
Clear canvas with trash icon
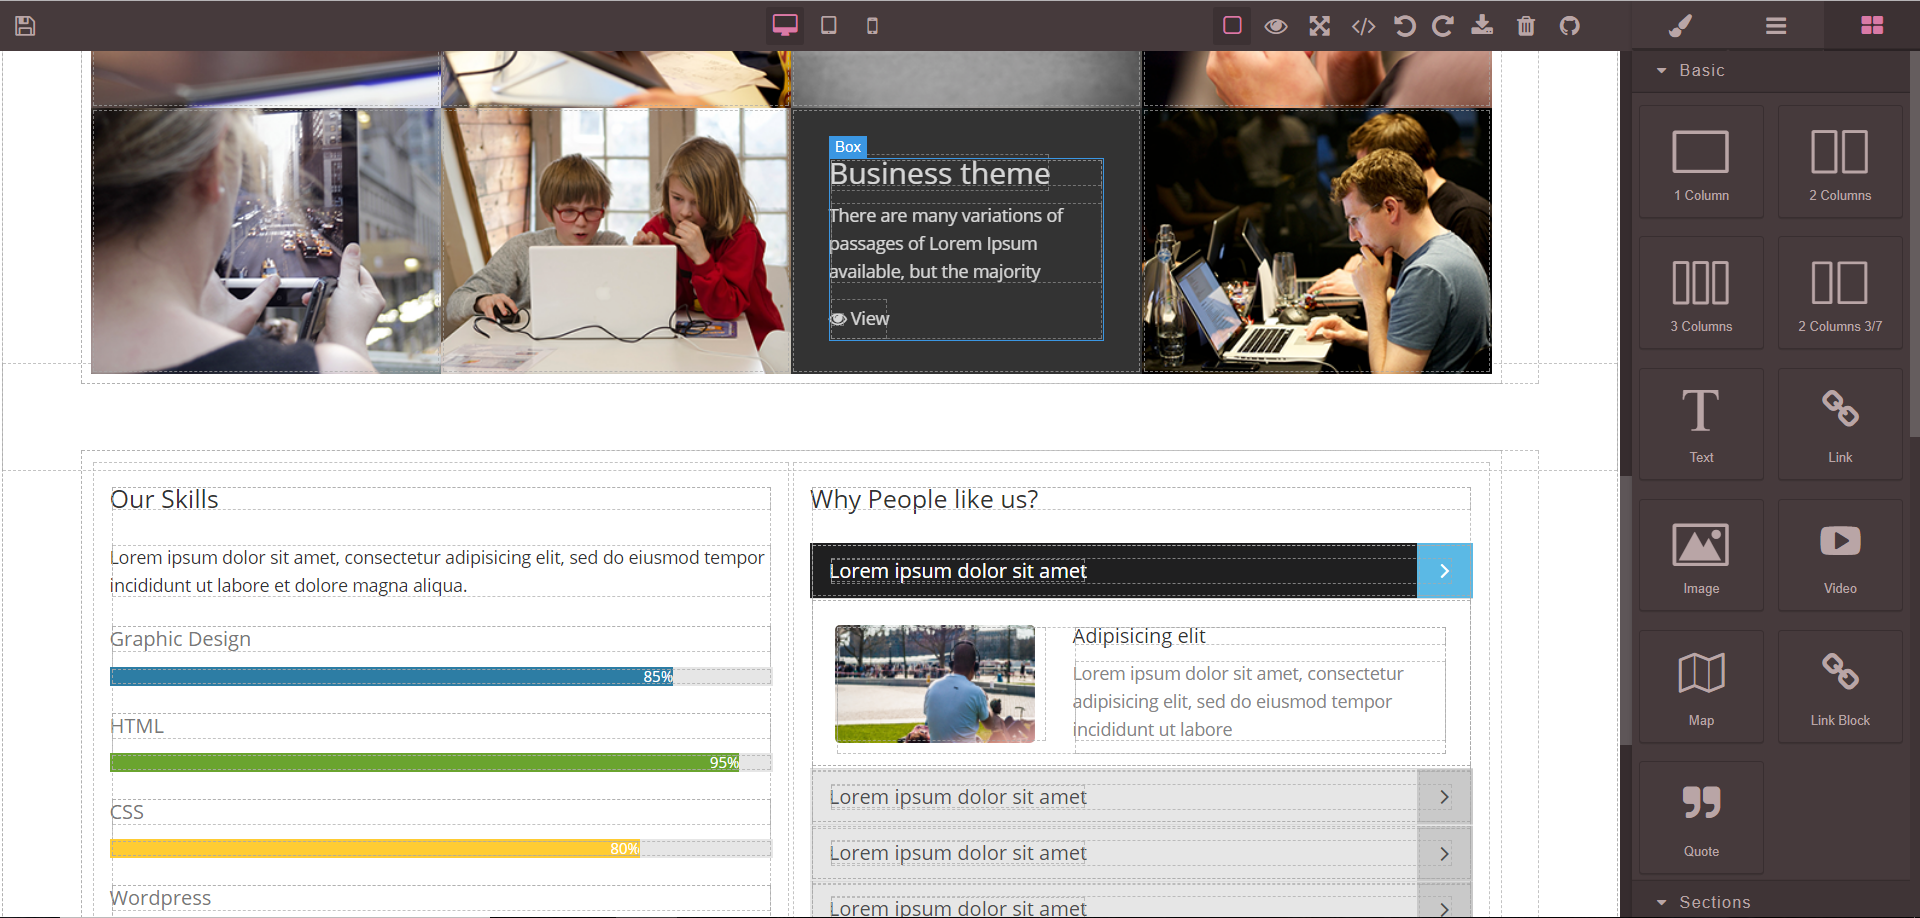[1526, 26]
